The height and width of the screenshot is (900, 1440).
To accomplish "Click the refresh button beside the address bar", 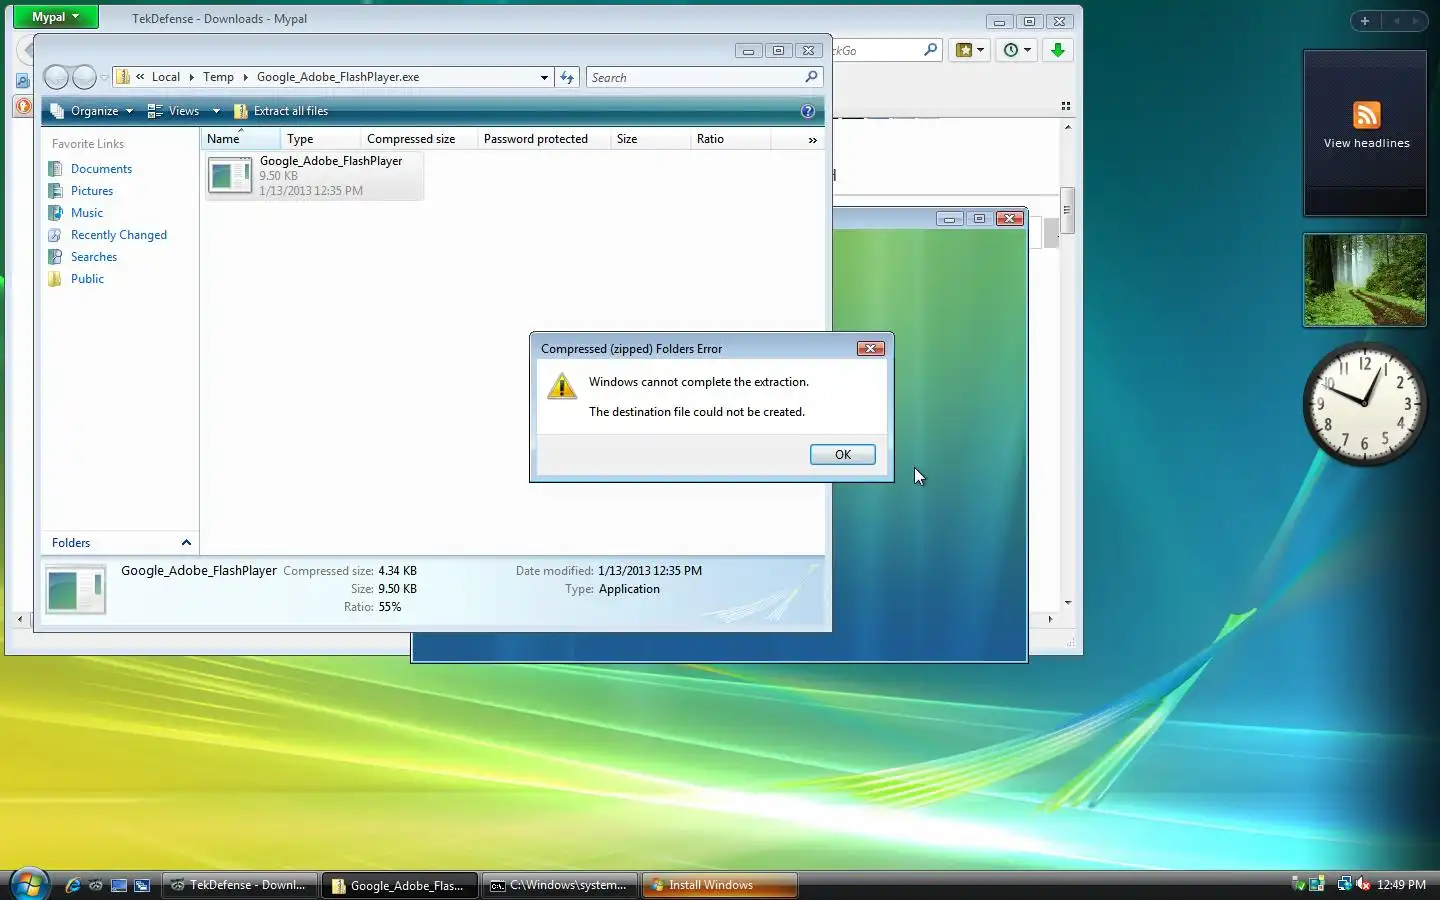I will 567,77.
